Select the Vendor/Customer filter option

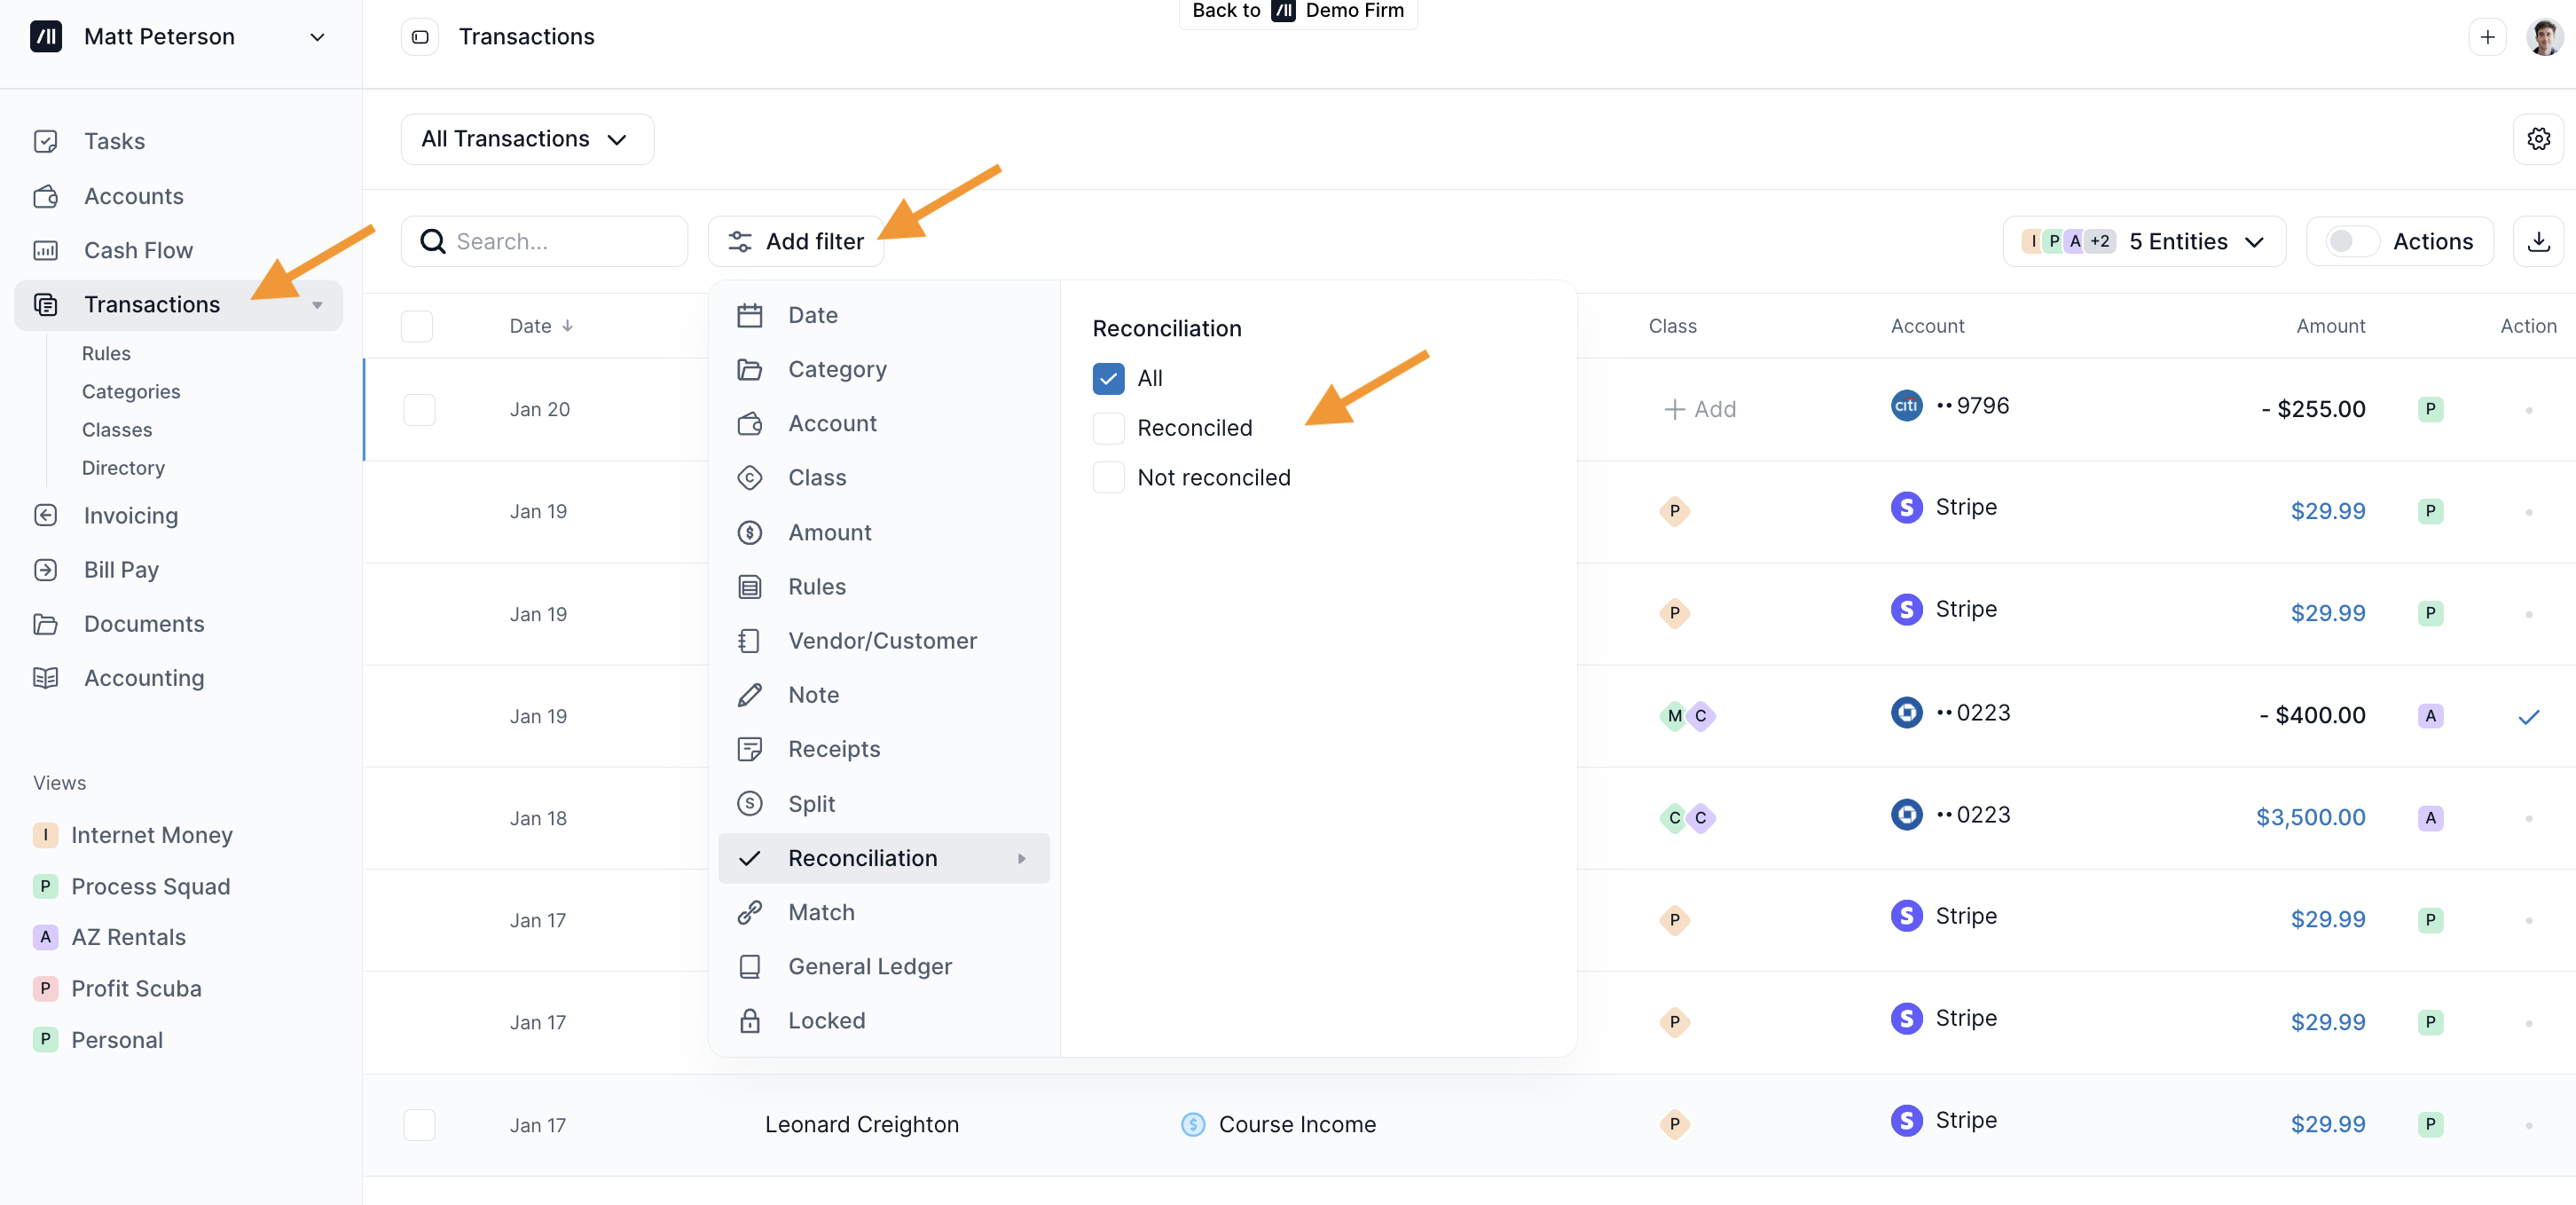881,641
